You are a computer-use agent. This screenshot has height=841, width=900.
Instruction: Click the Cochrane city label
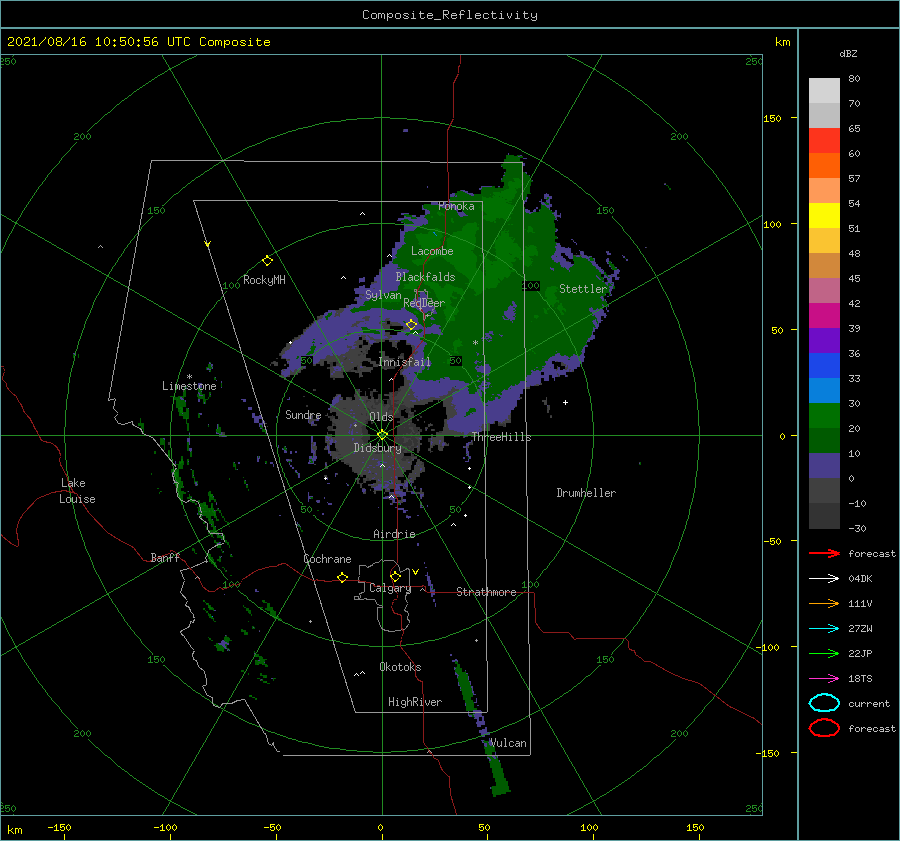327,559
